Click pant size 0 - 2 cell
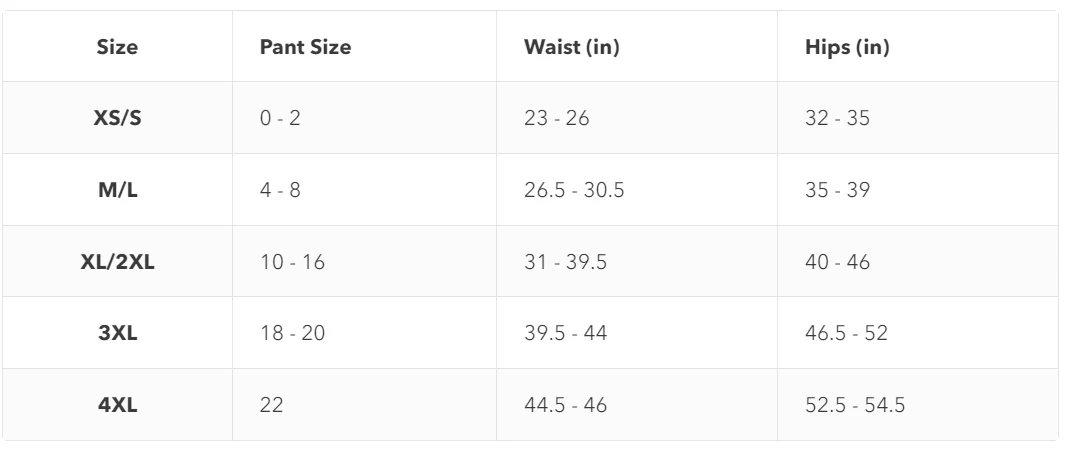 click(280, 118)
